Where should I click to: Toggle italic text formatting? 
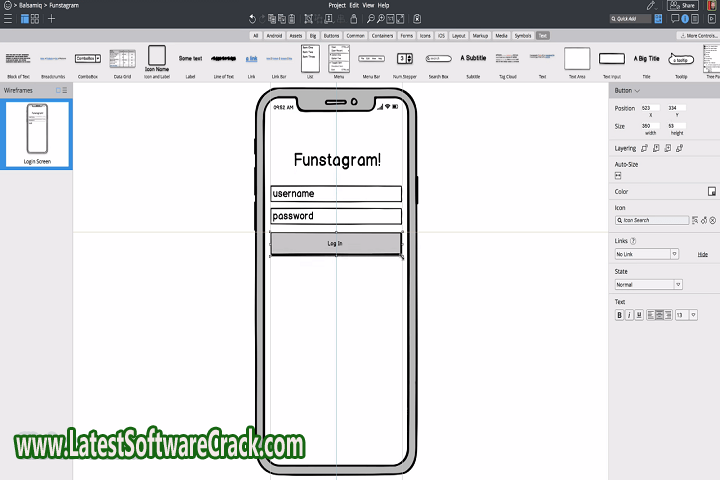point(629,315)
